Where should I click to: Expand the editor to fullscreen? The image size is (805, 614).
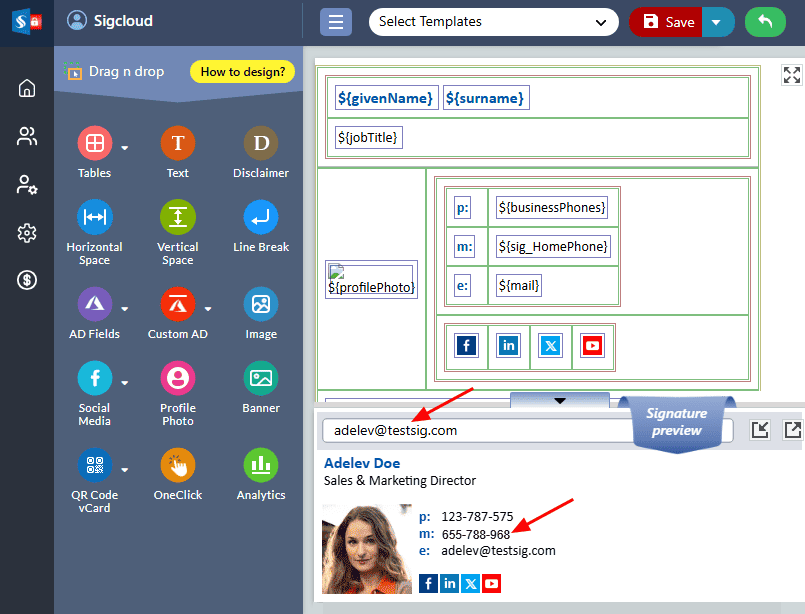point(791,75)
